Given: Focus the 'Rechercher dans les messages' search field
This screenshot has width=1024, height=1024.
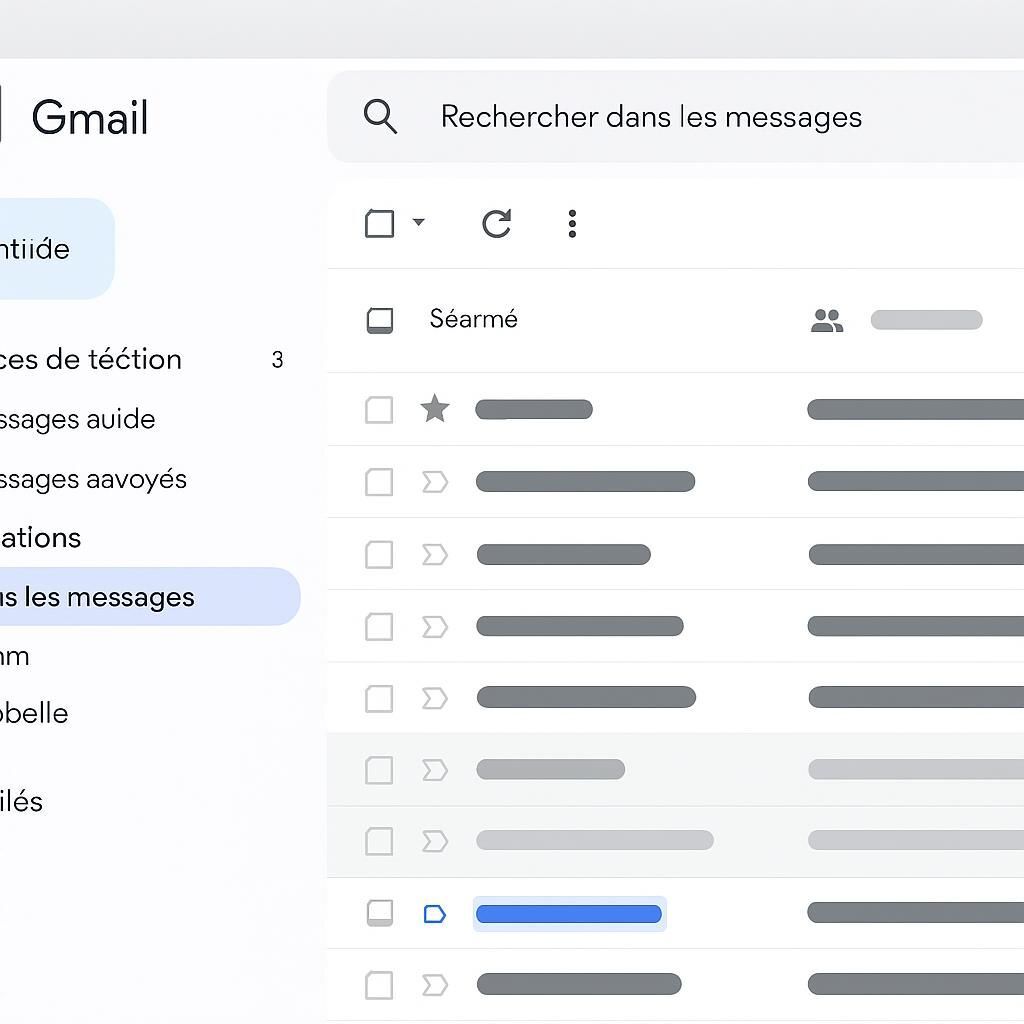Looking at the screenshot, I should coord(675,116).
